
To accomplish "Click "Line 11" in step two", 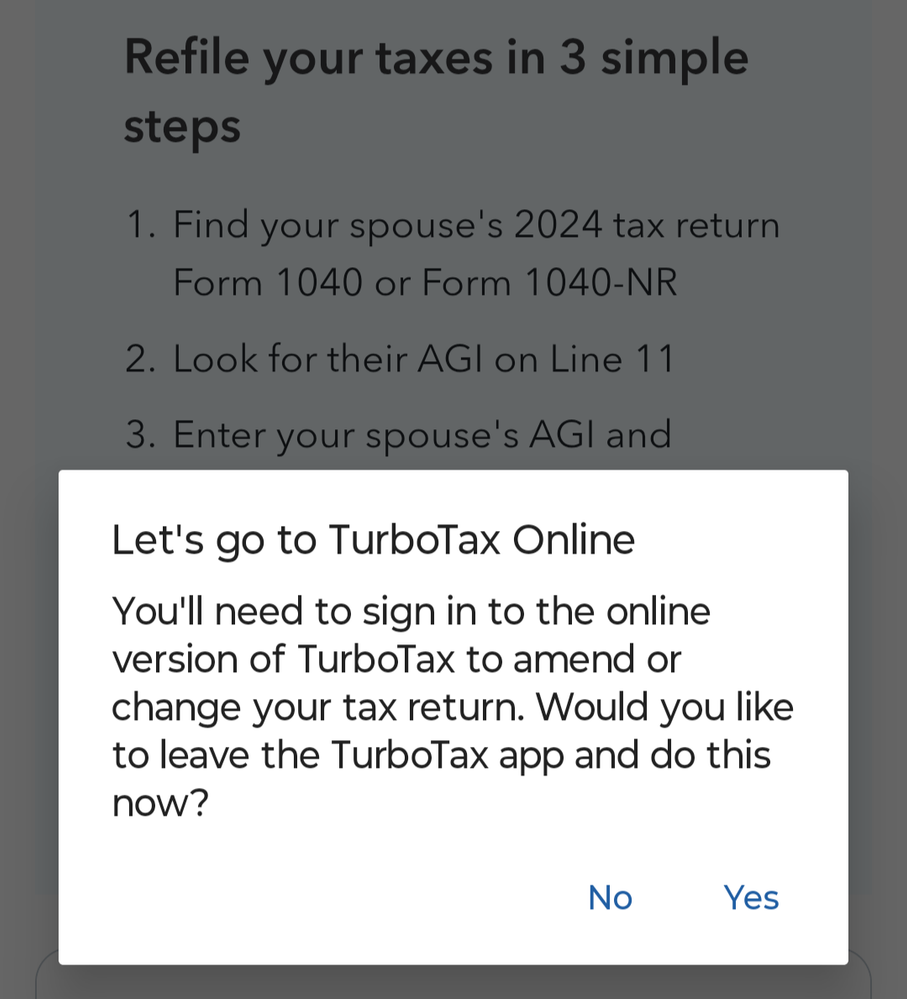I will [x=612, y=359].
